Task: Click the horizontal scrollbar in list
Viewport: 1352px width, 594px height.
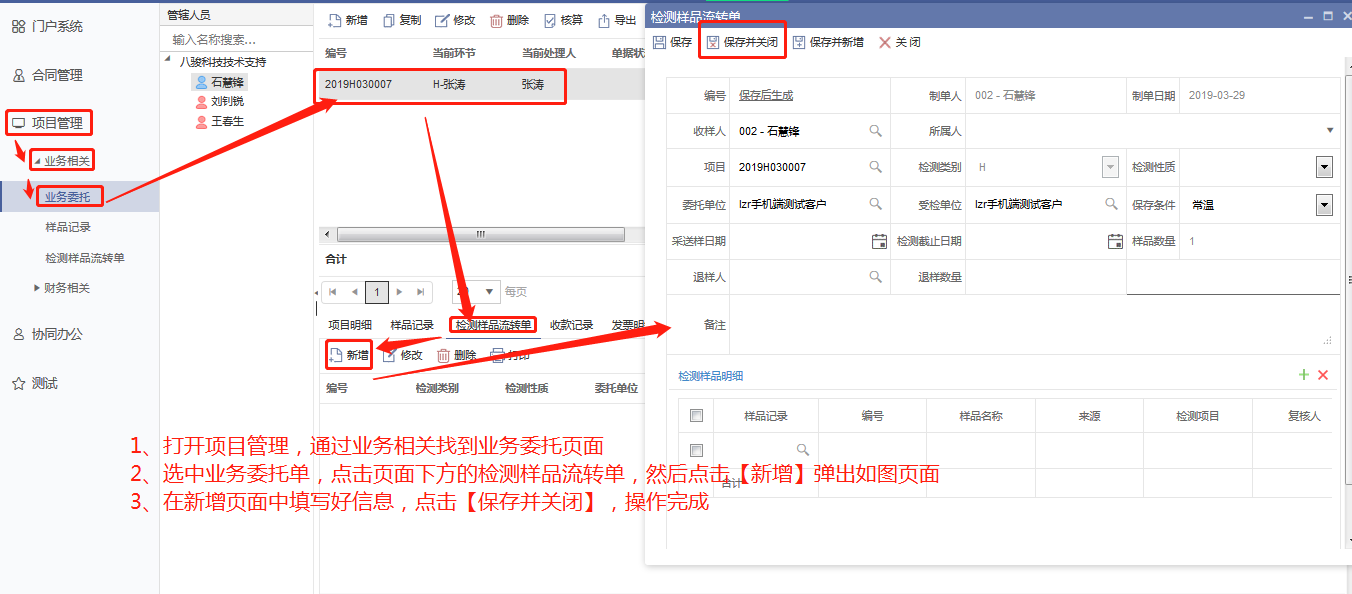Action: click(x=480, y=235)
